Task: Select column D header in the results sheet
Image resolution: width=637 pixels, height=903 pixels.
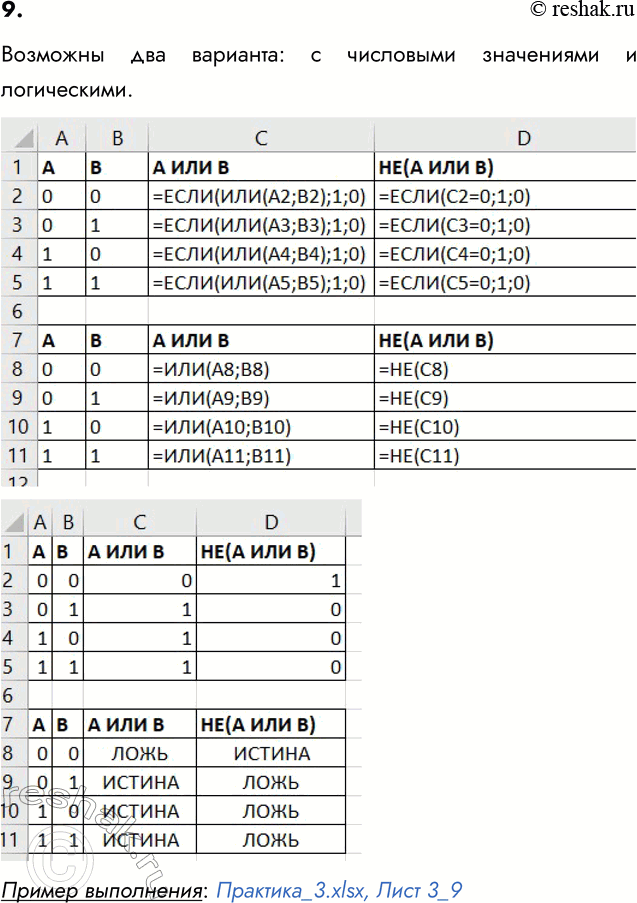Action: point(270,520)
